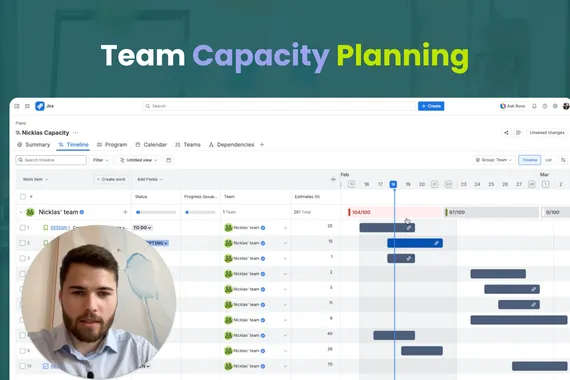Select the Timeline view toggle button
Screen dimensions: 570x380
pos(530,160)
